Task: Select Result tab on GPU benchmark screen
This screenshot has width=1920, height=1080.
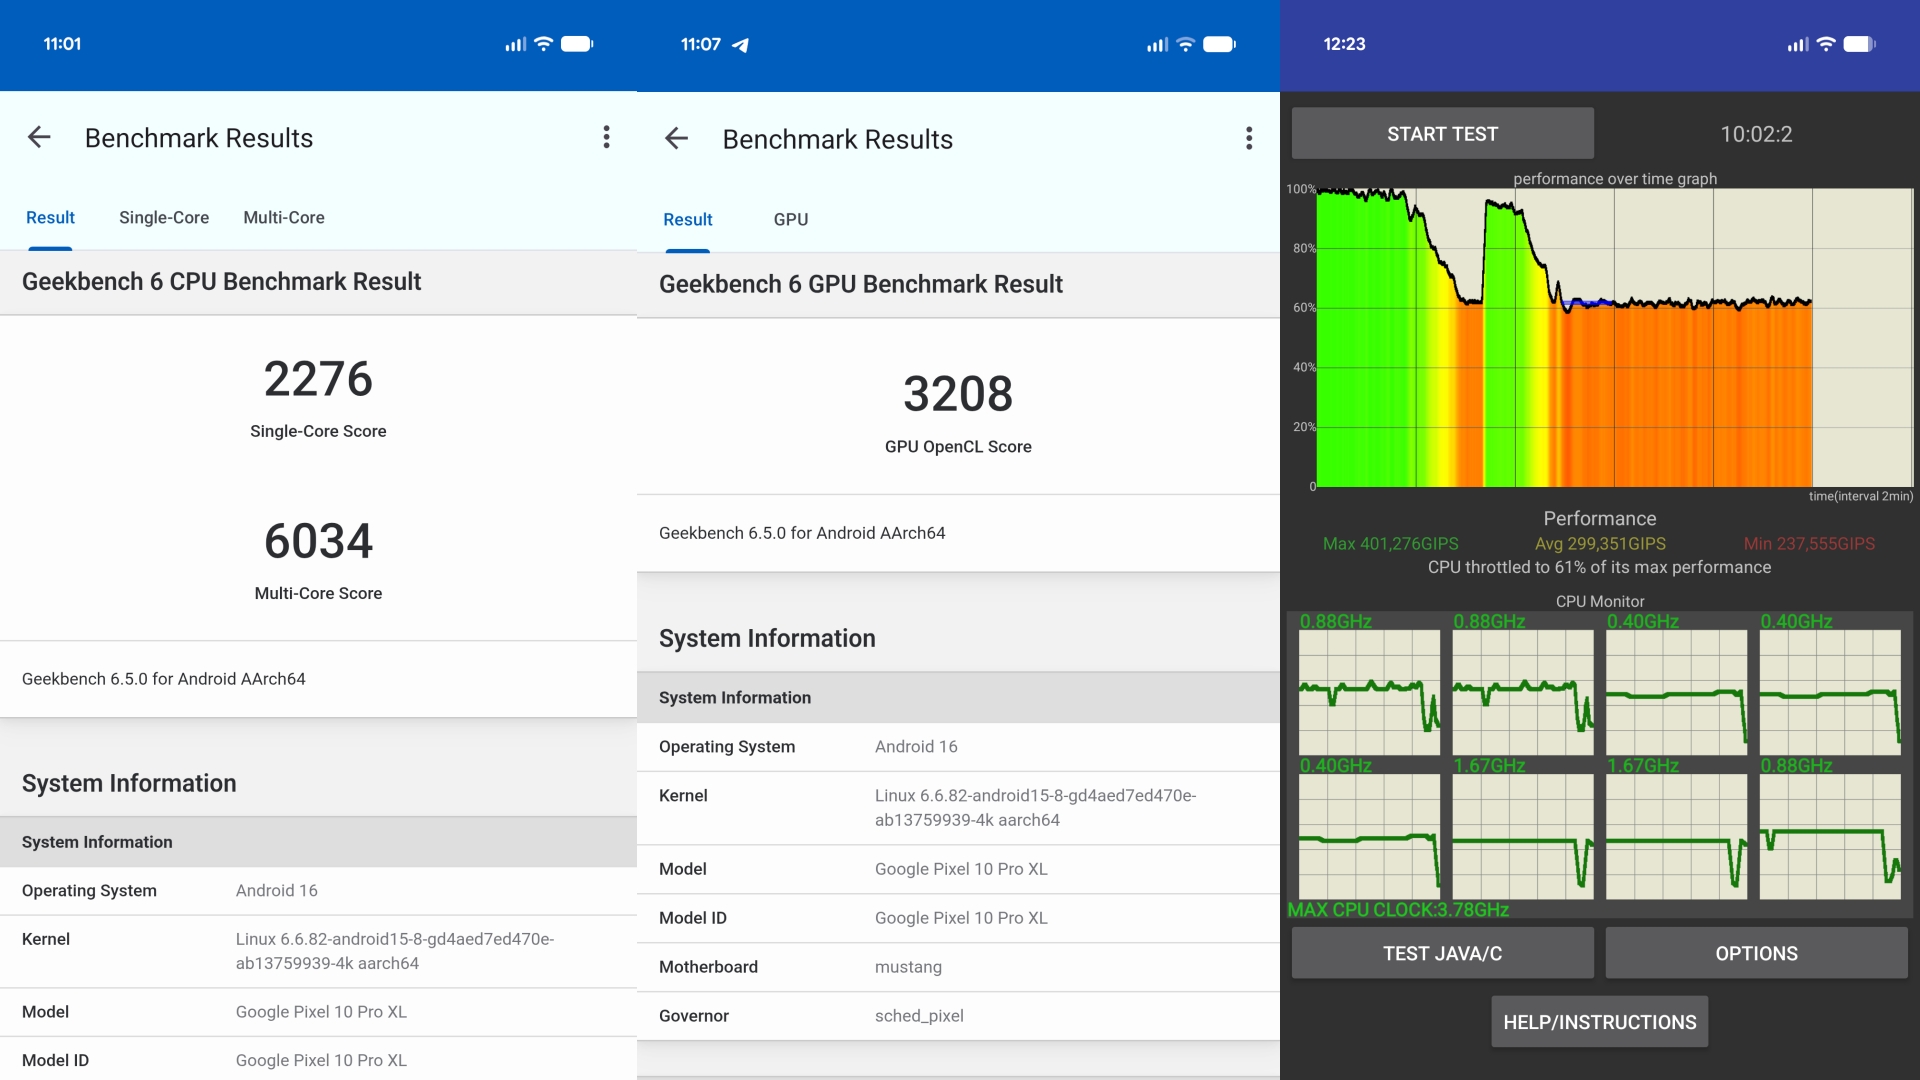Action: tap(688, 219)
